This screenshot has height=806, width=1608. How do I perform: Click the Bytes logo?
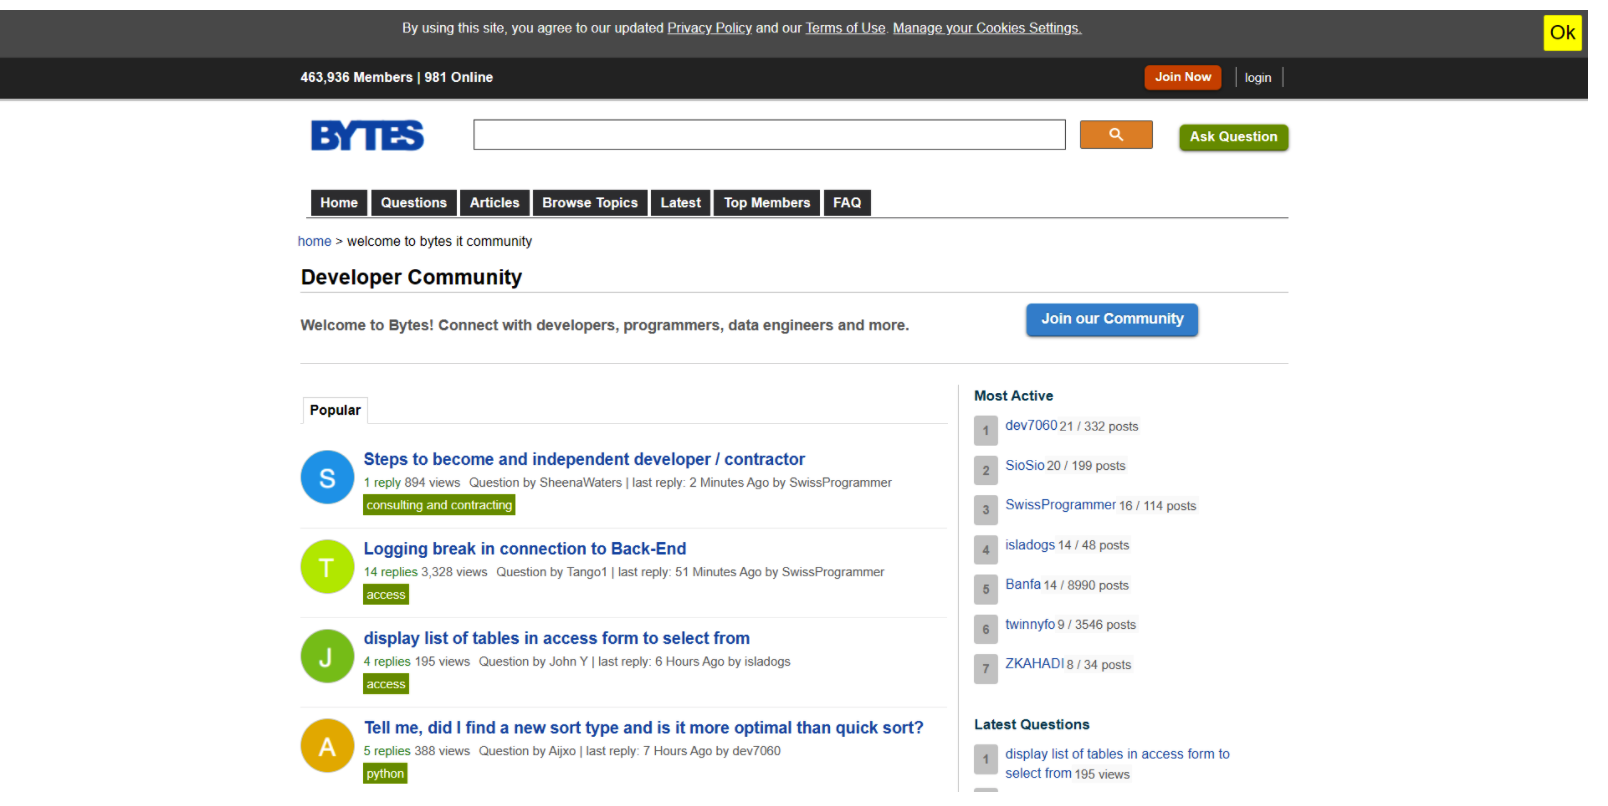click(367, 136)
